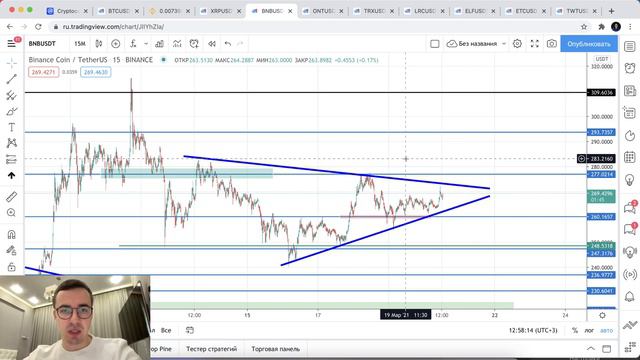Open the fx indicators dialog
Image resolution: width=640 pixels, height=360 pixels.
point(133,44)
